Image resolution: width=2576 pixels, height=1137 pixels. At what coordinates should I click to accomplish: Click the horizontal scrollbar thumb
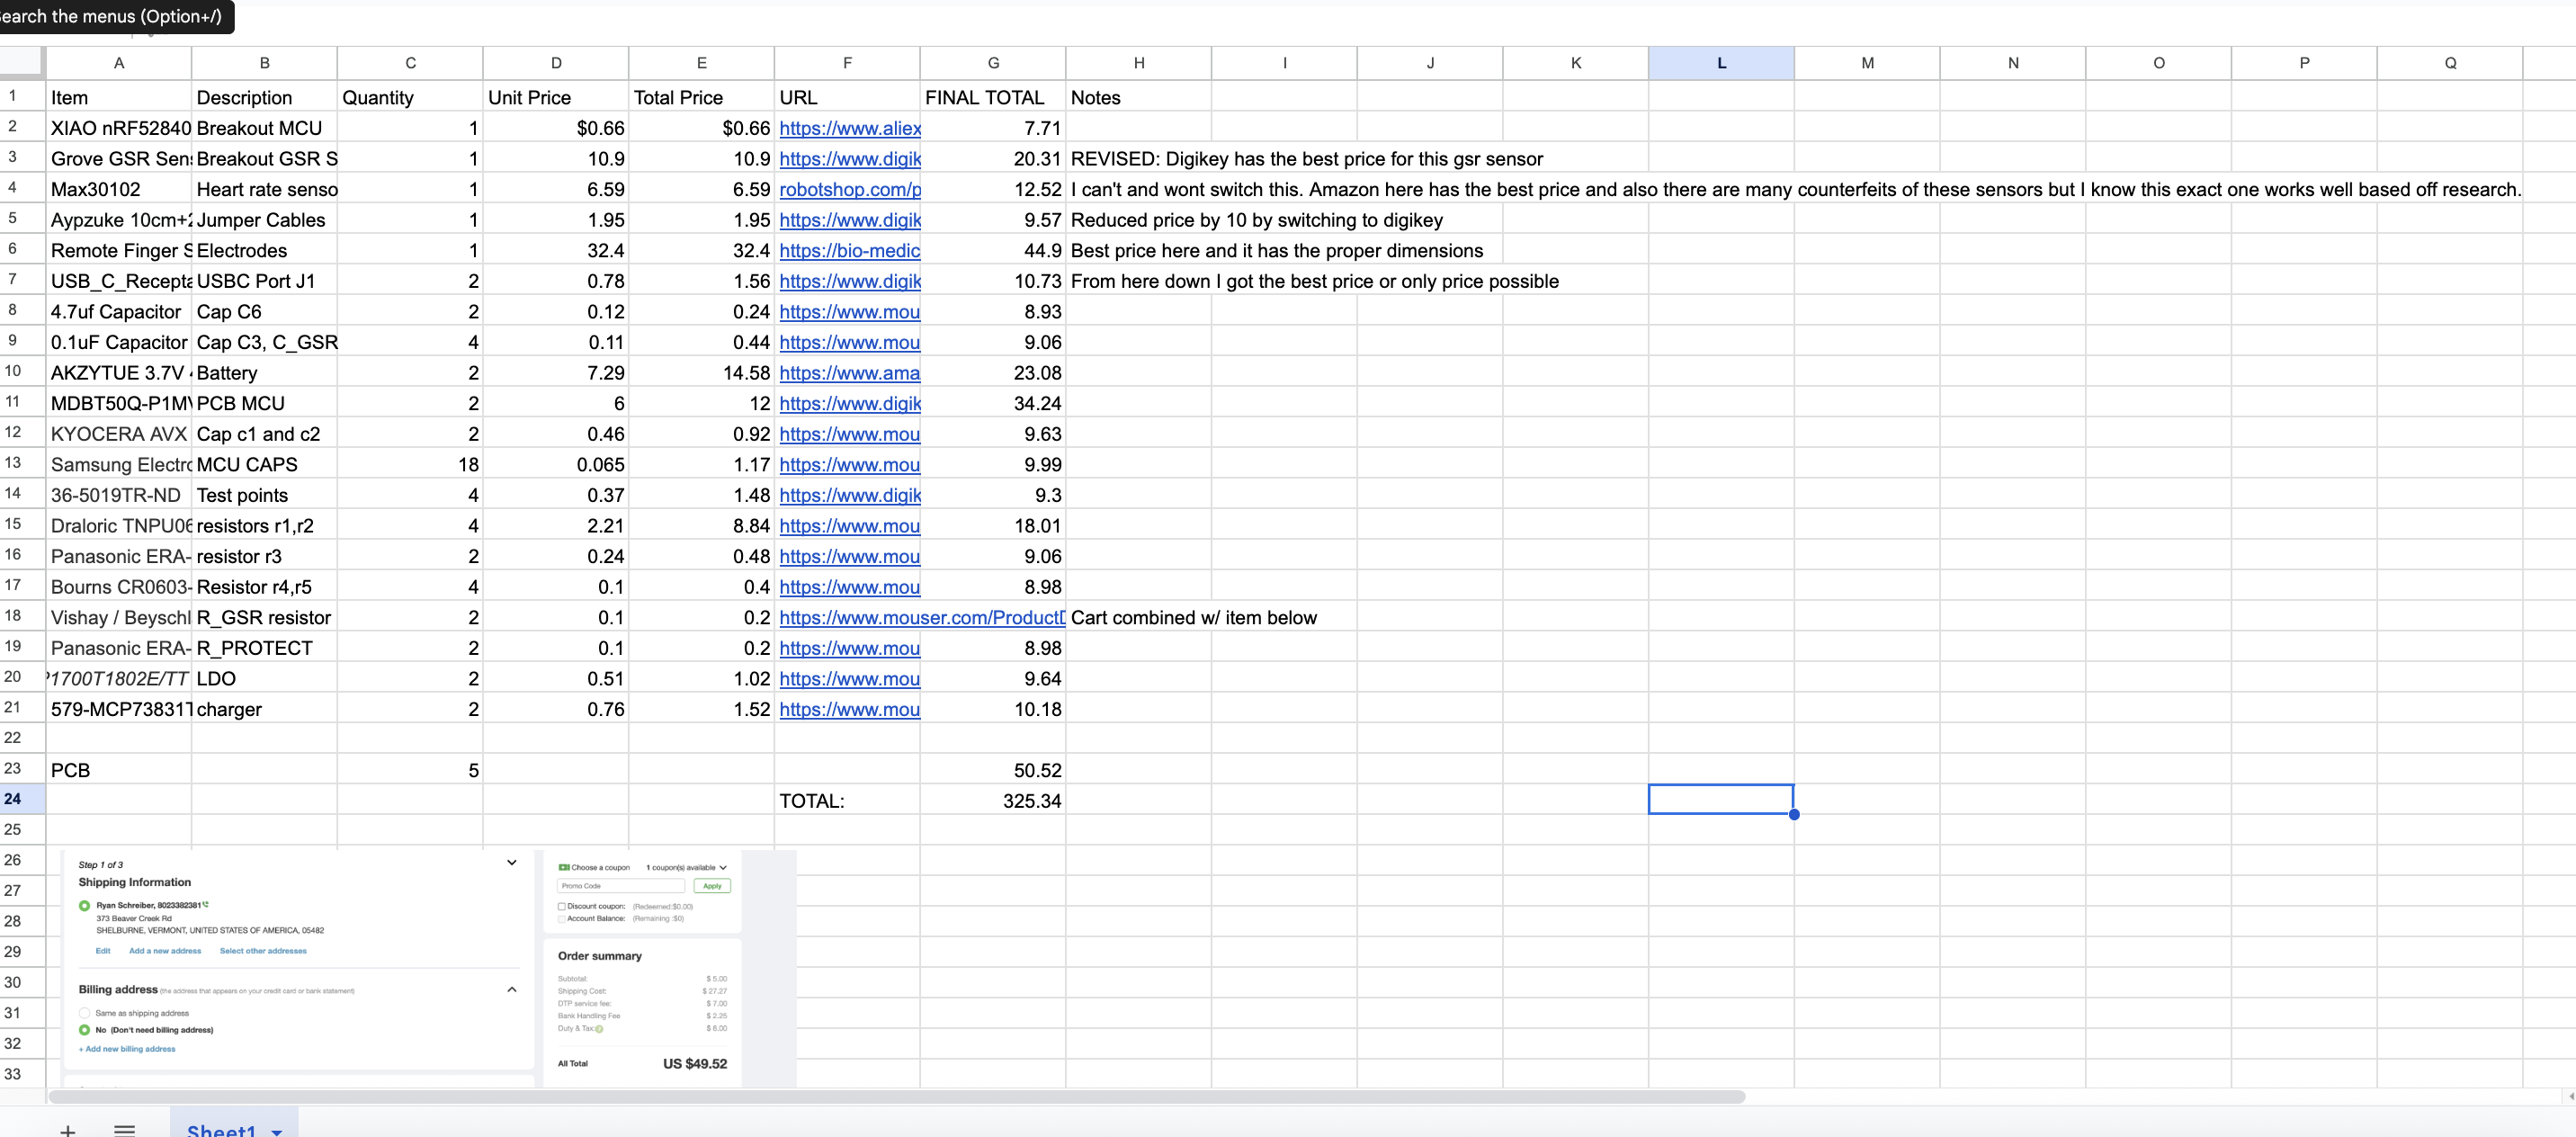[896, 1096]
